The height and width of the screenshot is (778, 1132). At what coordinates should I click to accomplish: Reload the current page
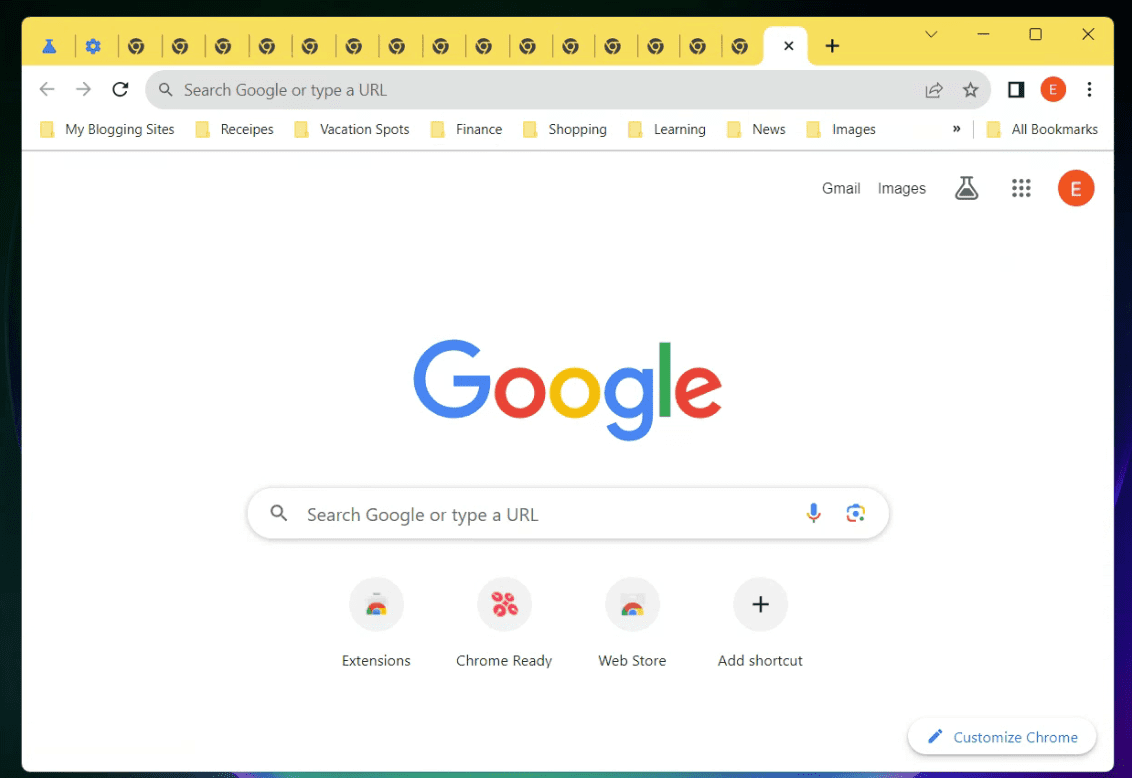point(121,89)
